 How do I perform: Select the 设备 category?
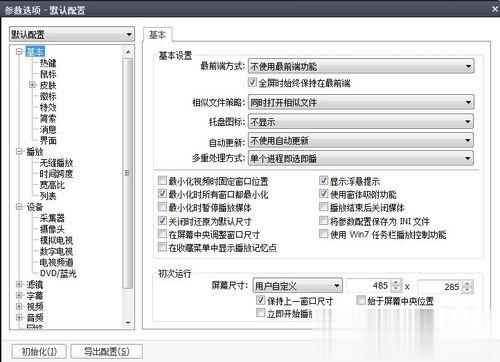tap(35, 207)
